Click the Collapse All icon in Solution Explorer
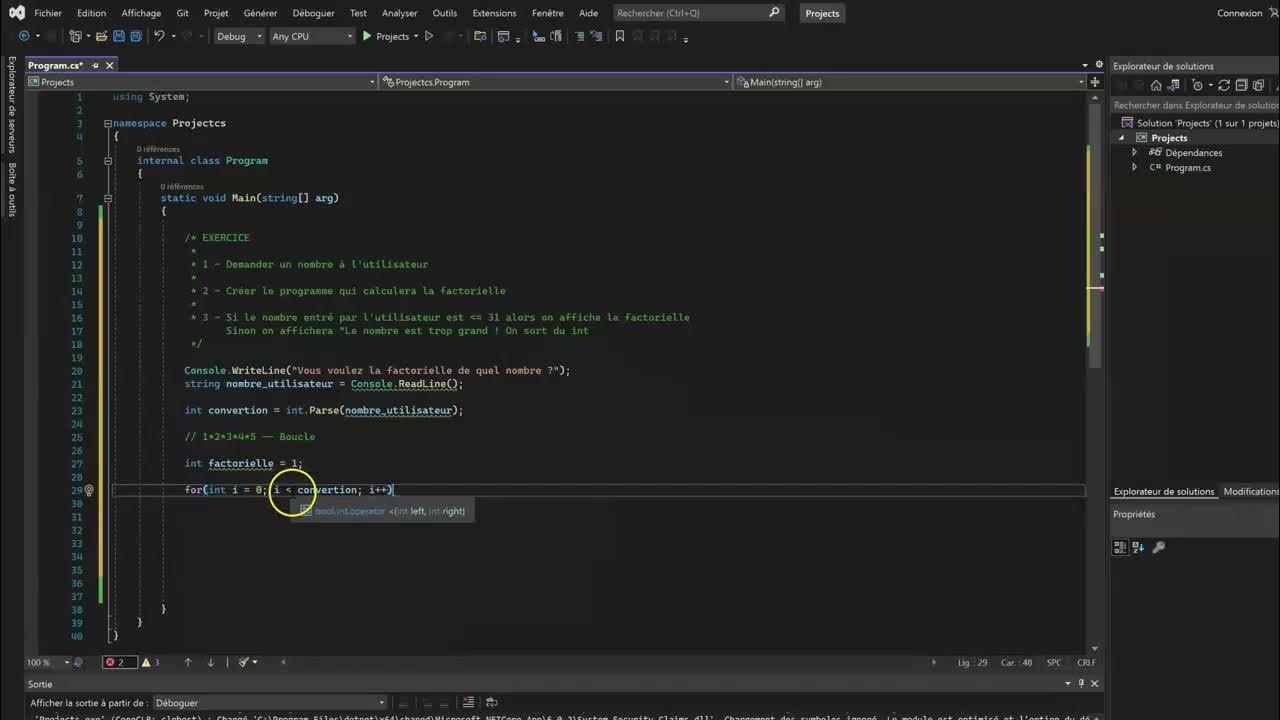This screenshot has height=720, width=1280. point(1241,85)
